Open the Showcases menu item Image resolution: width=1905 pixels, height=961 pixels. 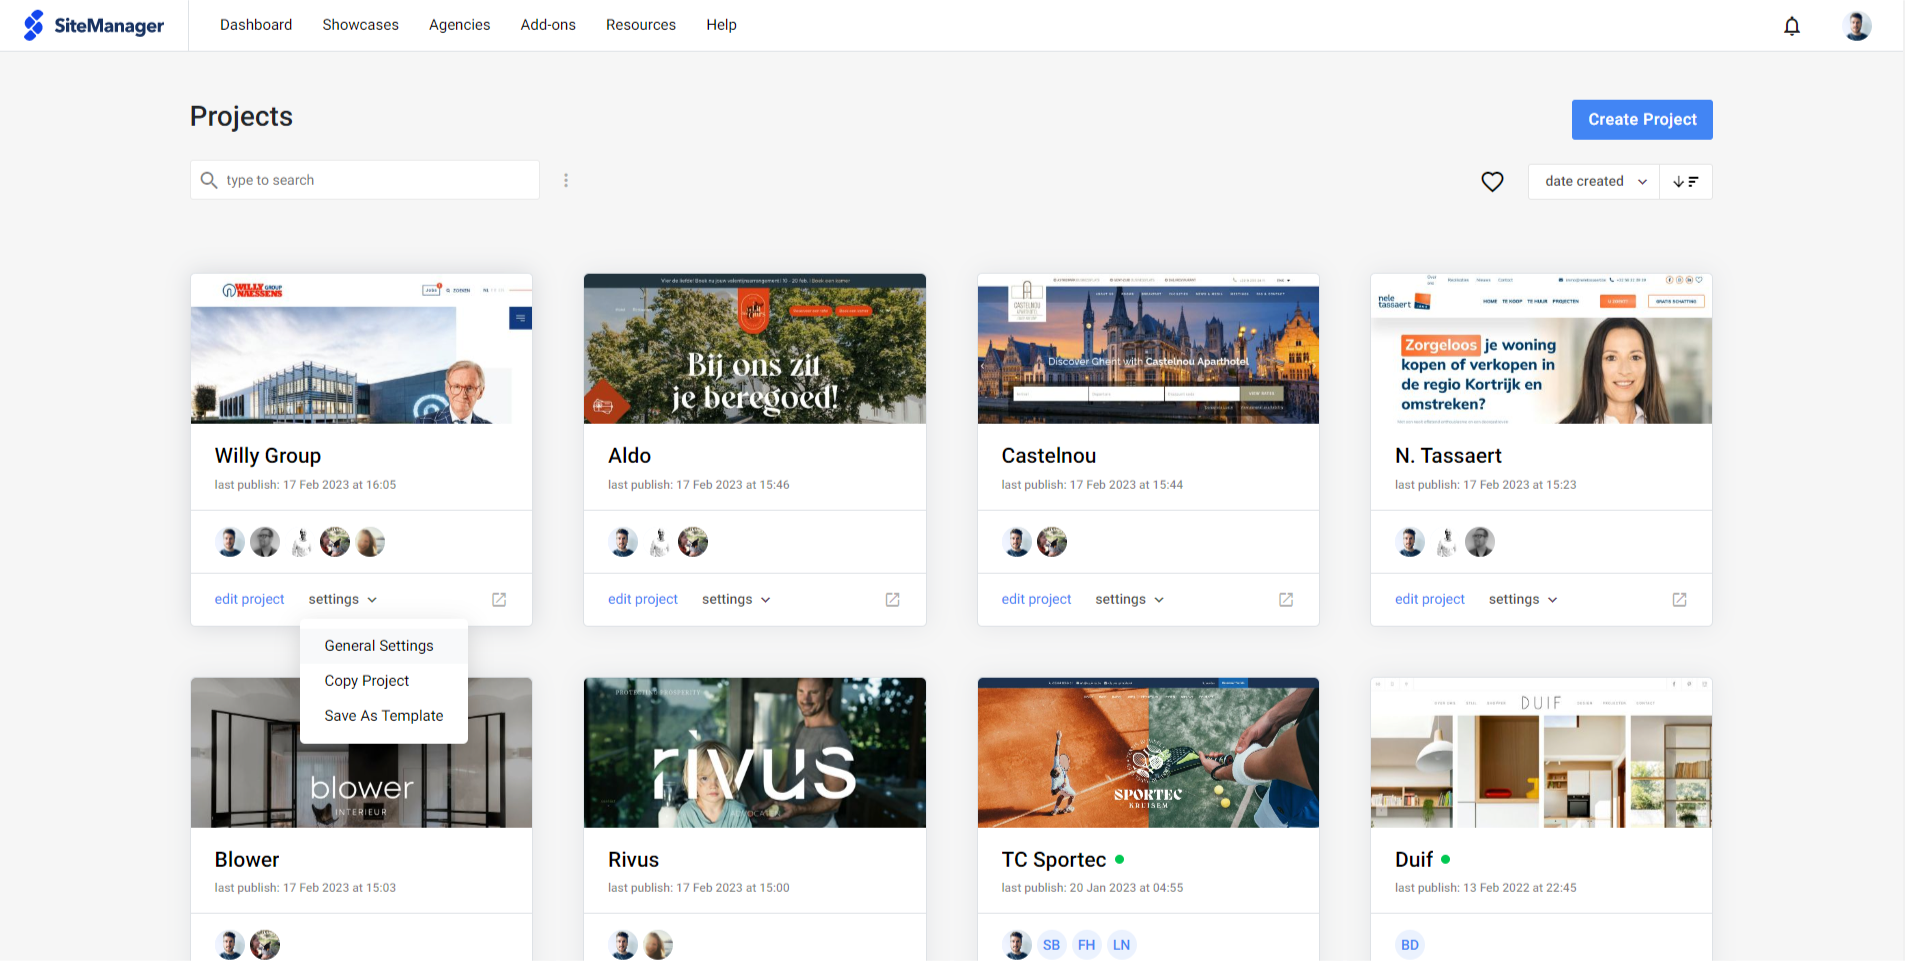tap(360, 24)
